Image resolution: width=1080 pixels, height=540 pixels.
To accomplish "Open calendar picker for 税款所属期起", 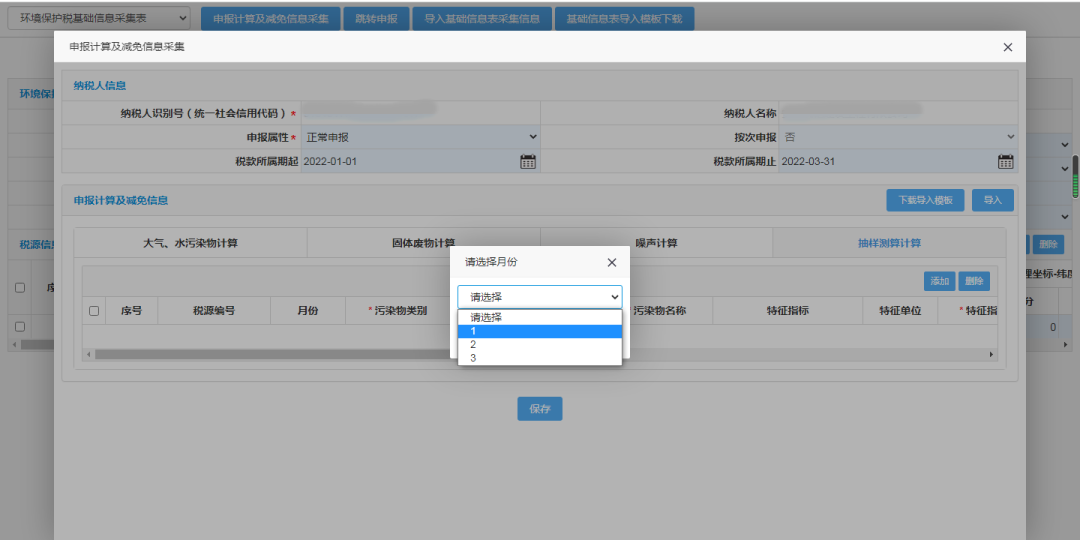I will tap(528, 161).
